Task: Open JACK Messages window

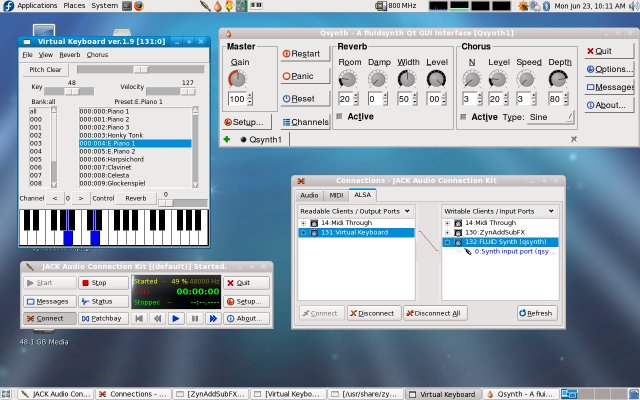Action: click(49, 301)
